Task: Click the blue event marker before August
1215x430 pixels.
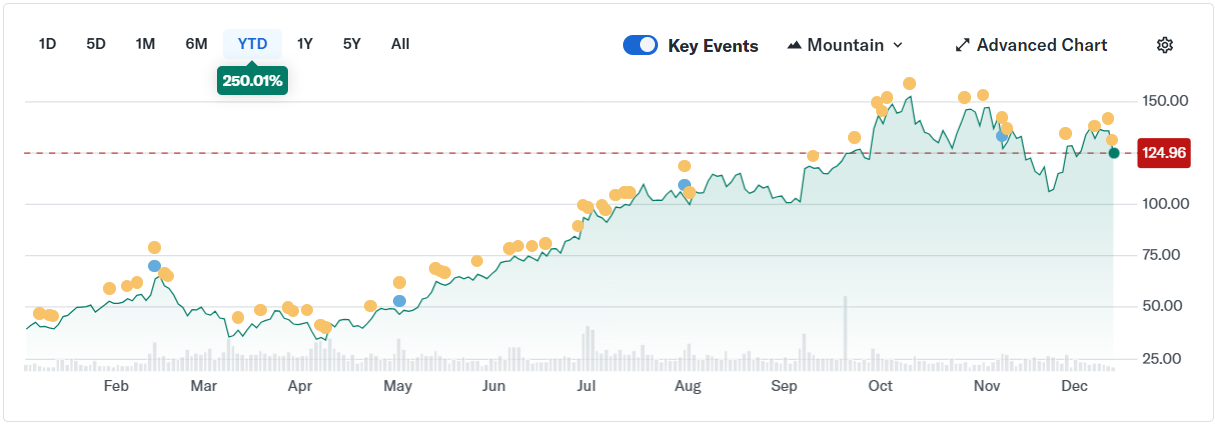Action: 684,185
